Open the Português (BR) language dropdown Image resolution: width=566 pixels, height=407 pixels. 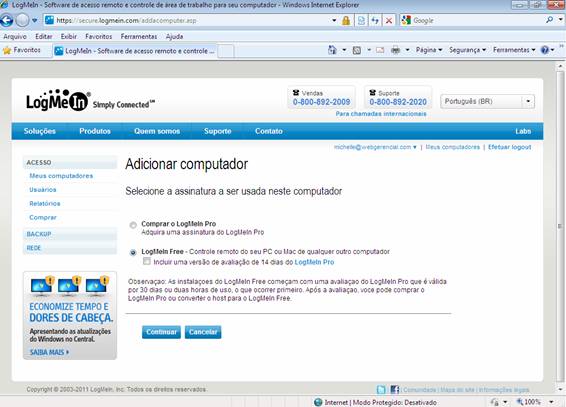click(x=487, y=101)
